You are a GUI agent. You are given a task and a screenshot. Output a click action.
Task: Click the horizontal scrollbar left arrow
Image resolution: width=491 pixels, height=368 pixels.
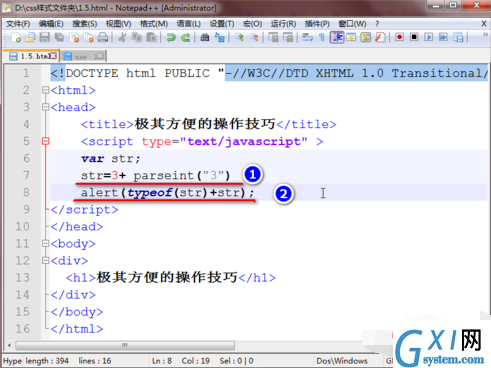9,345
